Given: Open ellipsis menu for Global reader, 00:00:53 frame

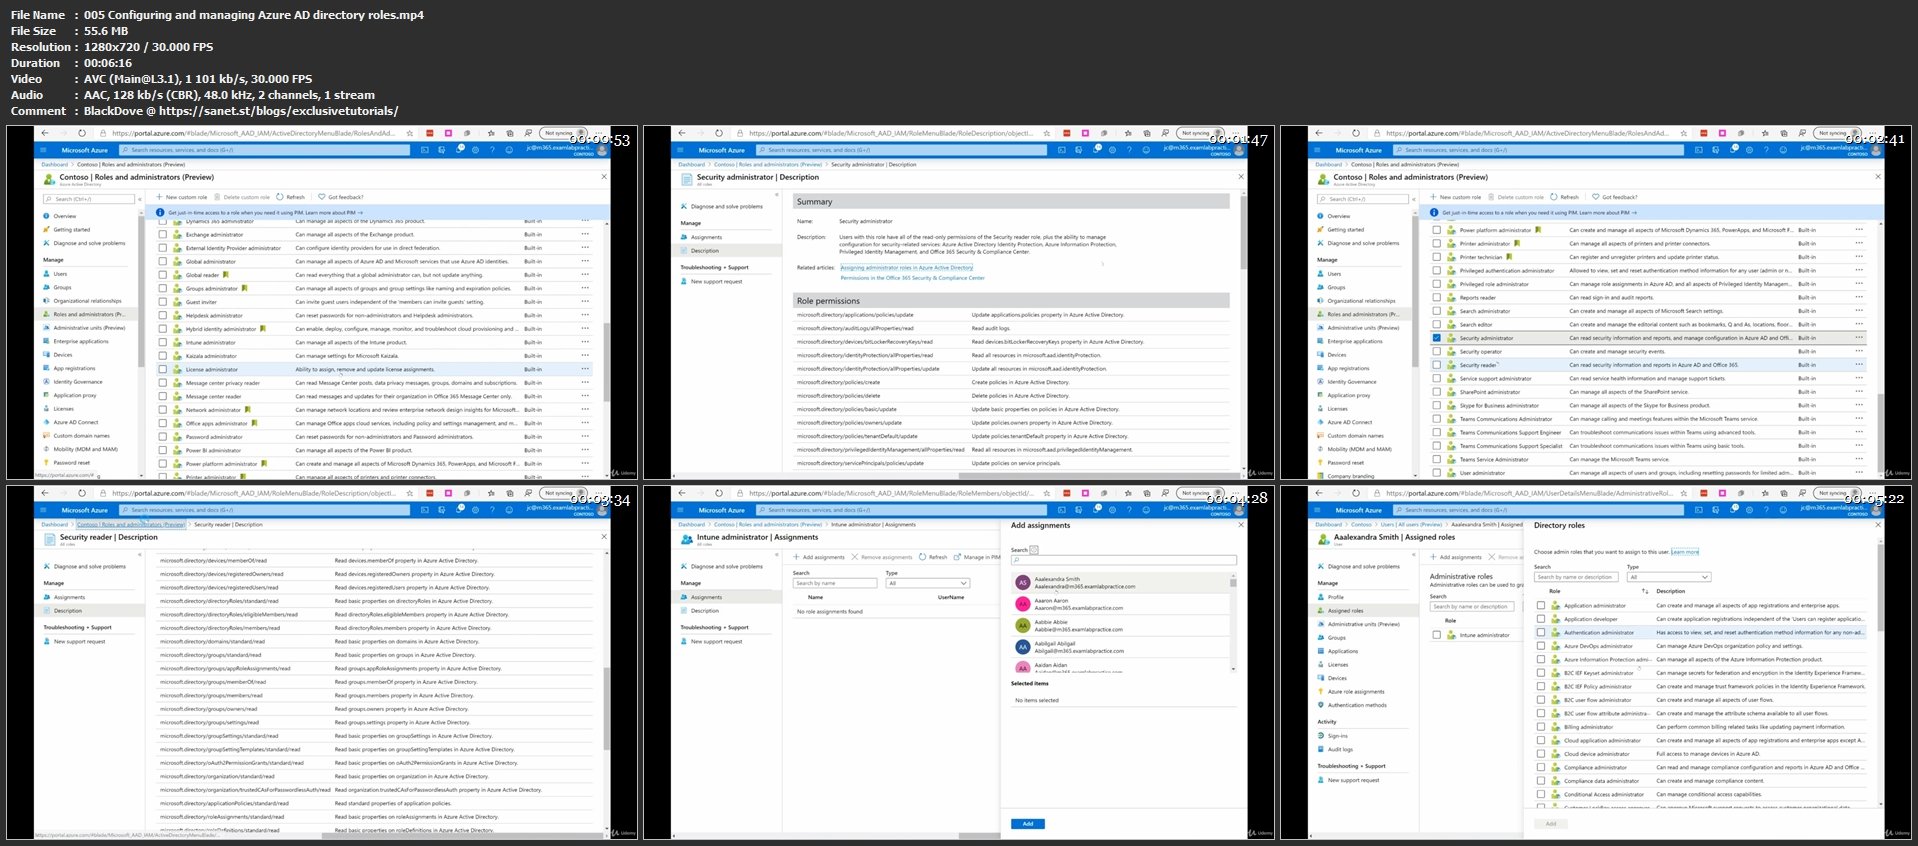Looking at the screenshot, I should 585,275.
